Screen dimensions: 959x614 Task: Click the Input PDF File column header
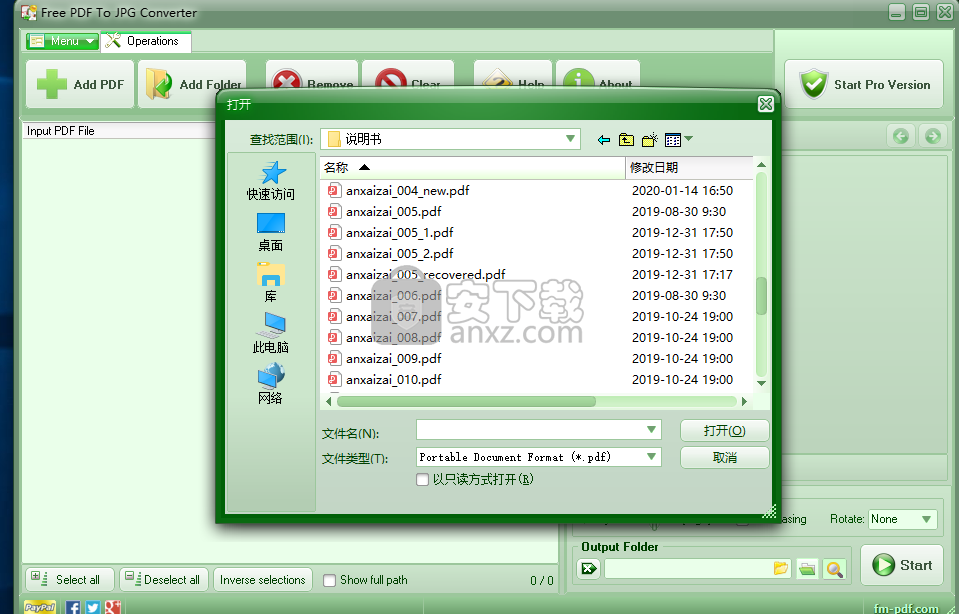point(119,131)
